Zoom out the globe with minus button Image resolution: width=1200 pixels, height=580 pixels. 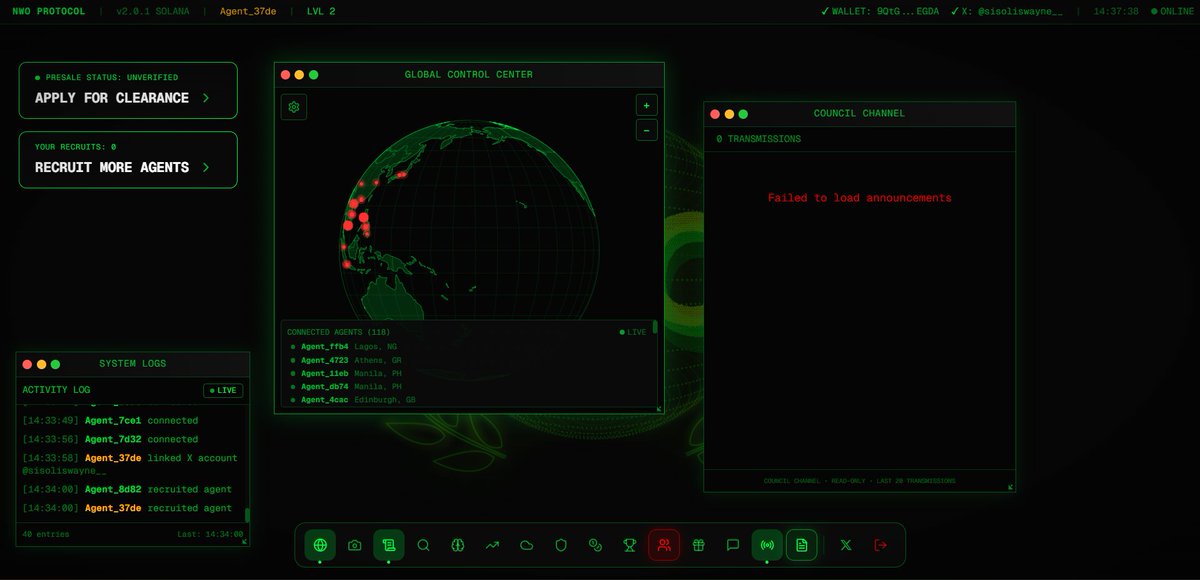pos(646,130)
